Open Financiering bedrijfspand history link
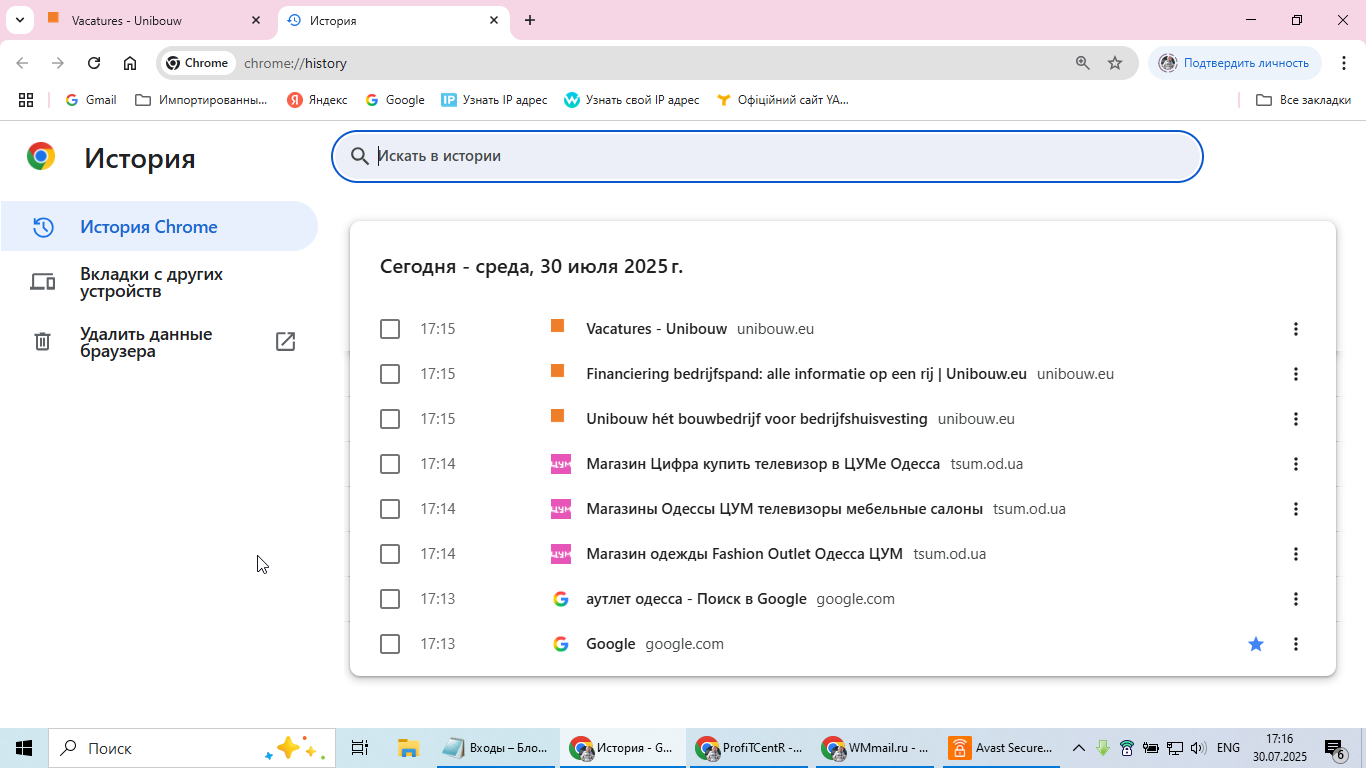Viewport: 1366px width, 768px height. coord(806,374)
